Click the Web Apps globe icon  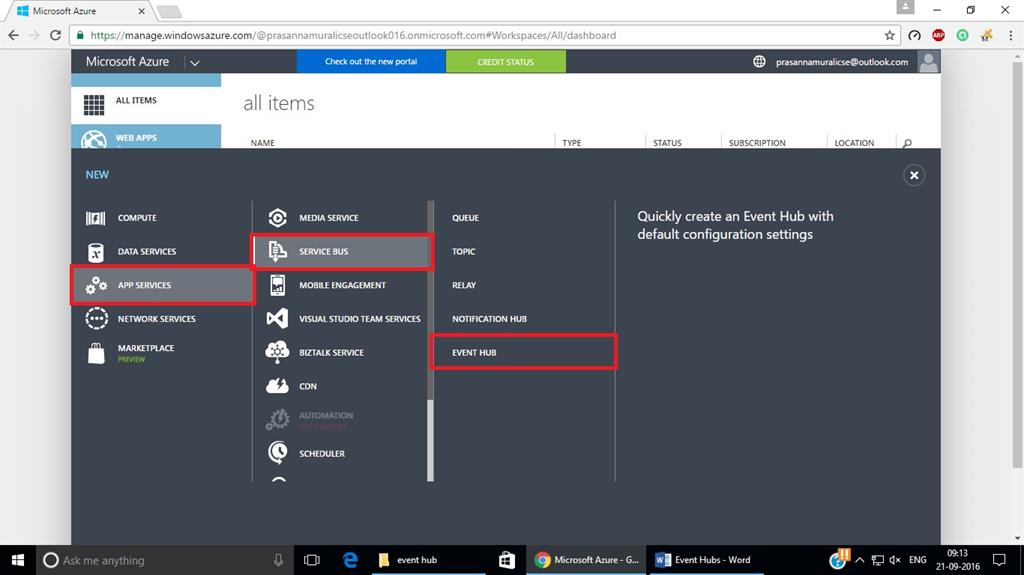[93, 139]
